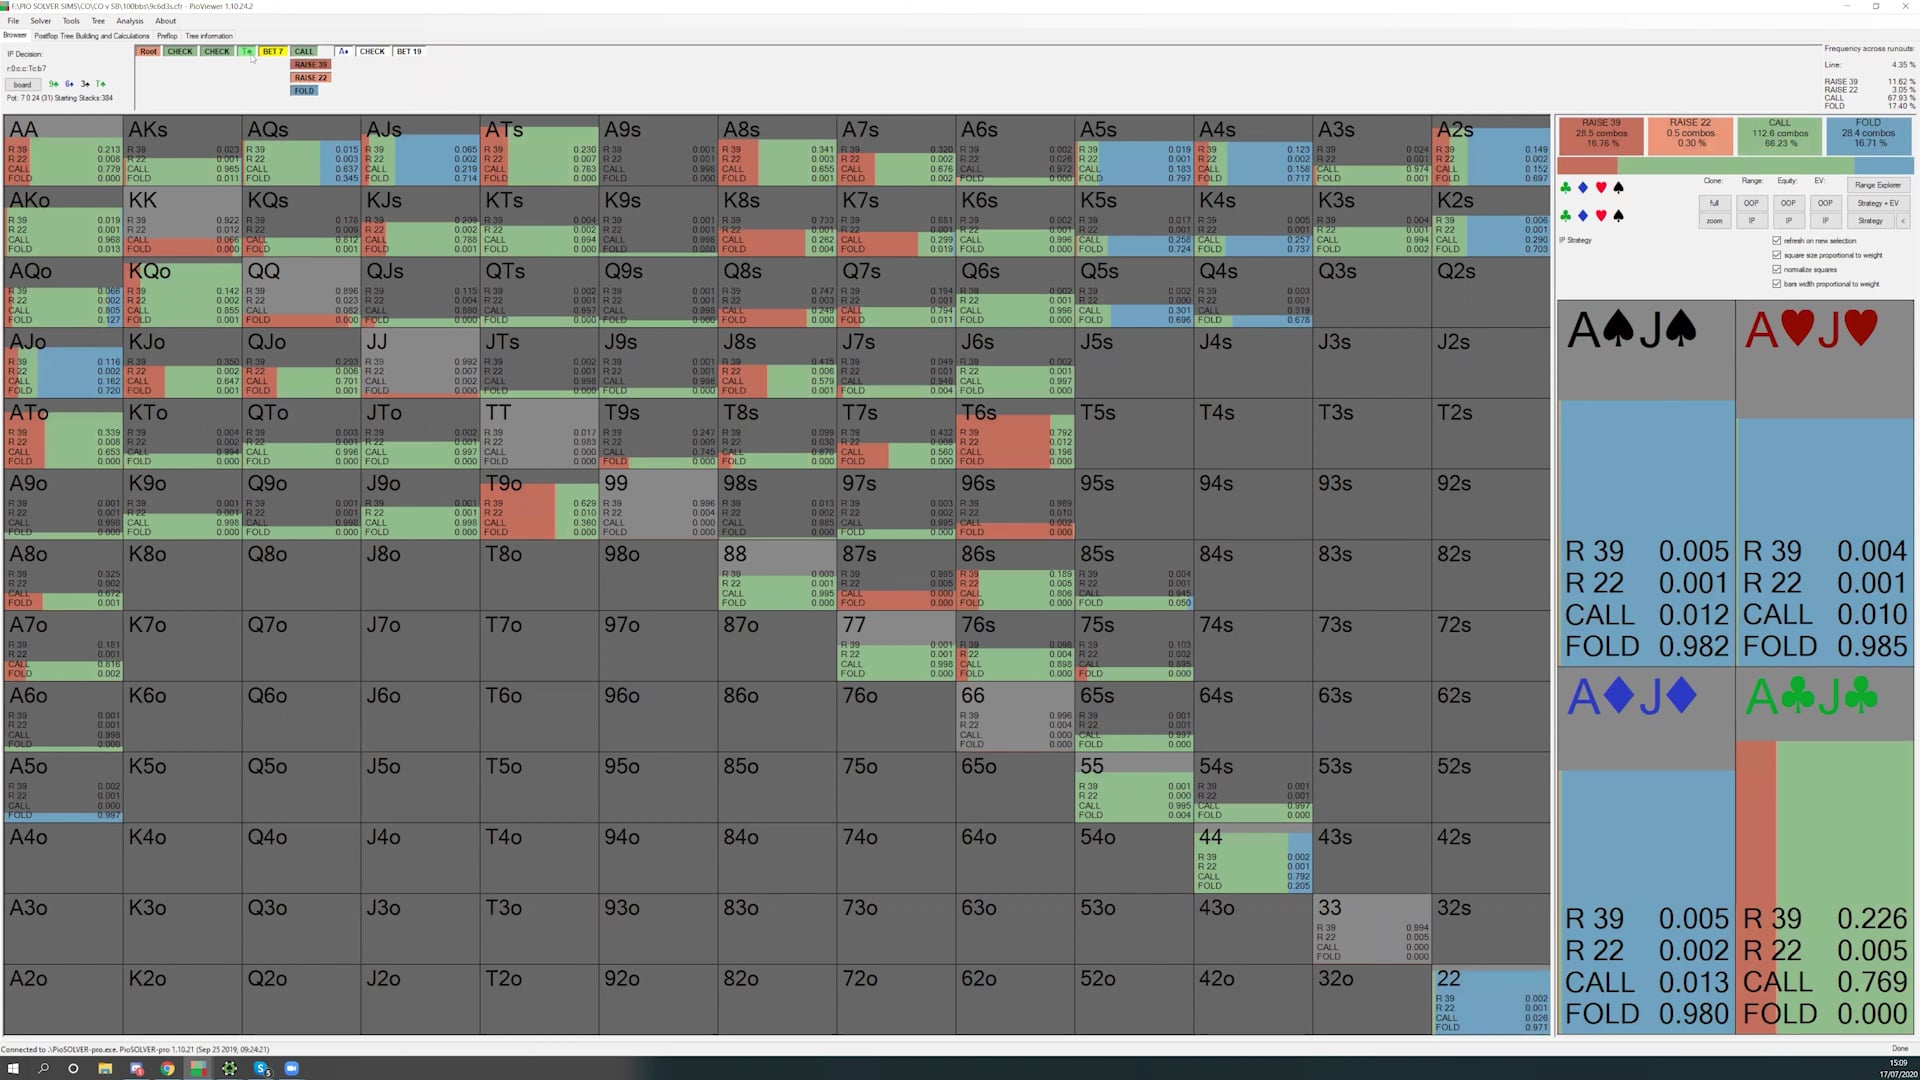1920x1080 pixels.
Task: Toggle square size proportional to weight checkbox
Action: point(1777,255)
